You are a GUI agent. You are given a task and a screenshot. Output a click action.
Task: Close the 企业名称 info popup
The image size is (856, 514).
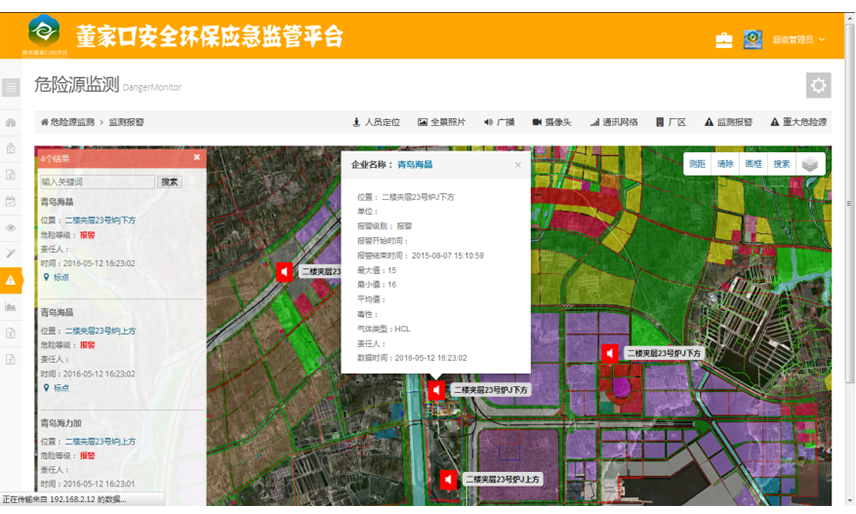click(x=518, y=165)
